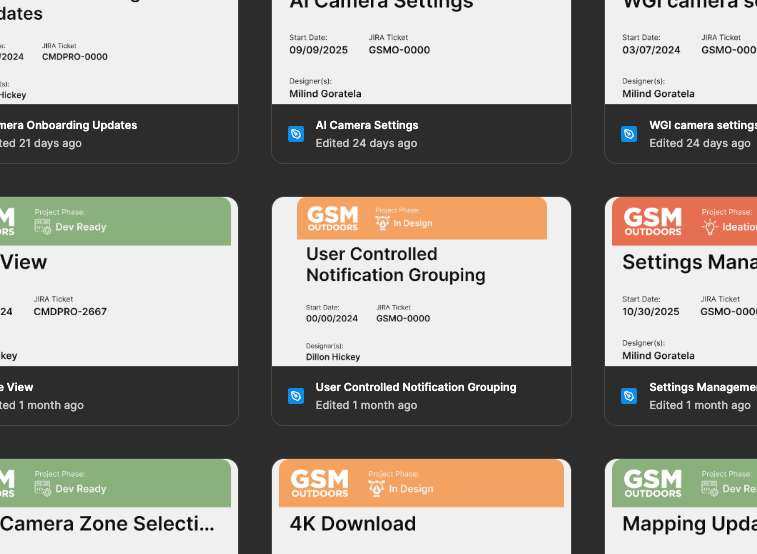Click 'Edited 24 days ago' under WGI camera settings
Screen dimensions: 757x554
(x=700, y=143)
